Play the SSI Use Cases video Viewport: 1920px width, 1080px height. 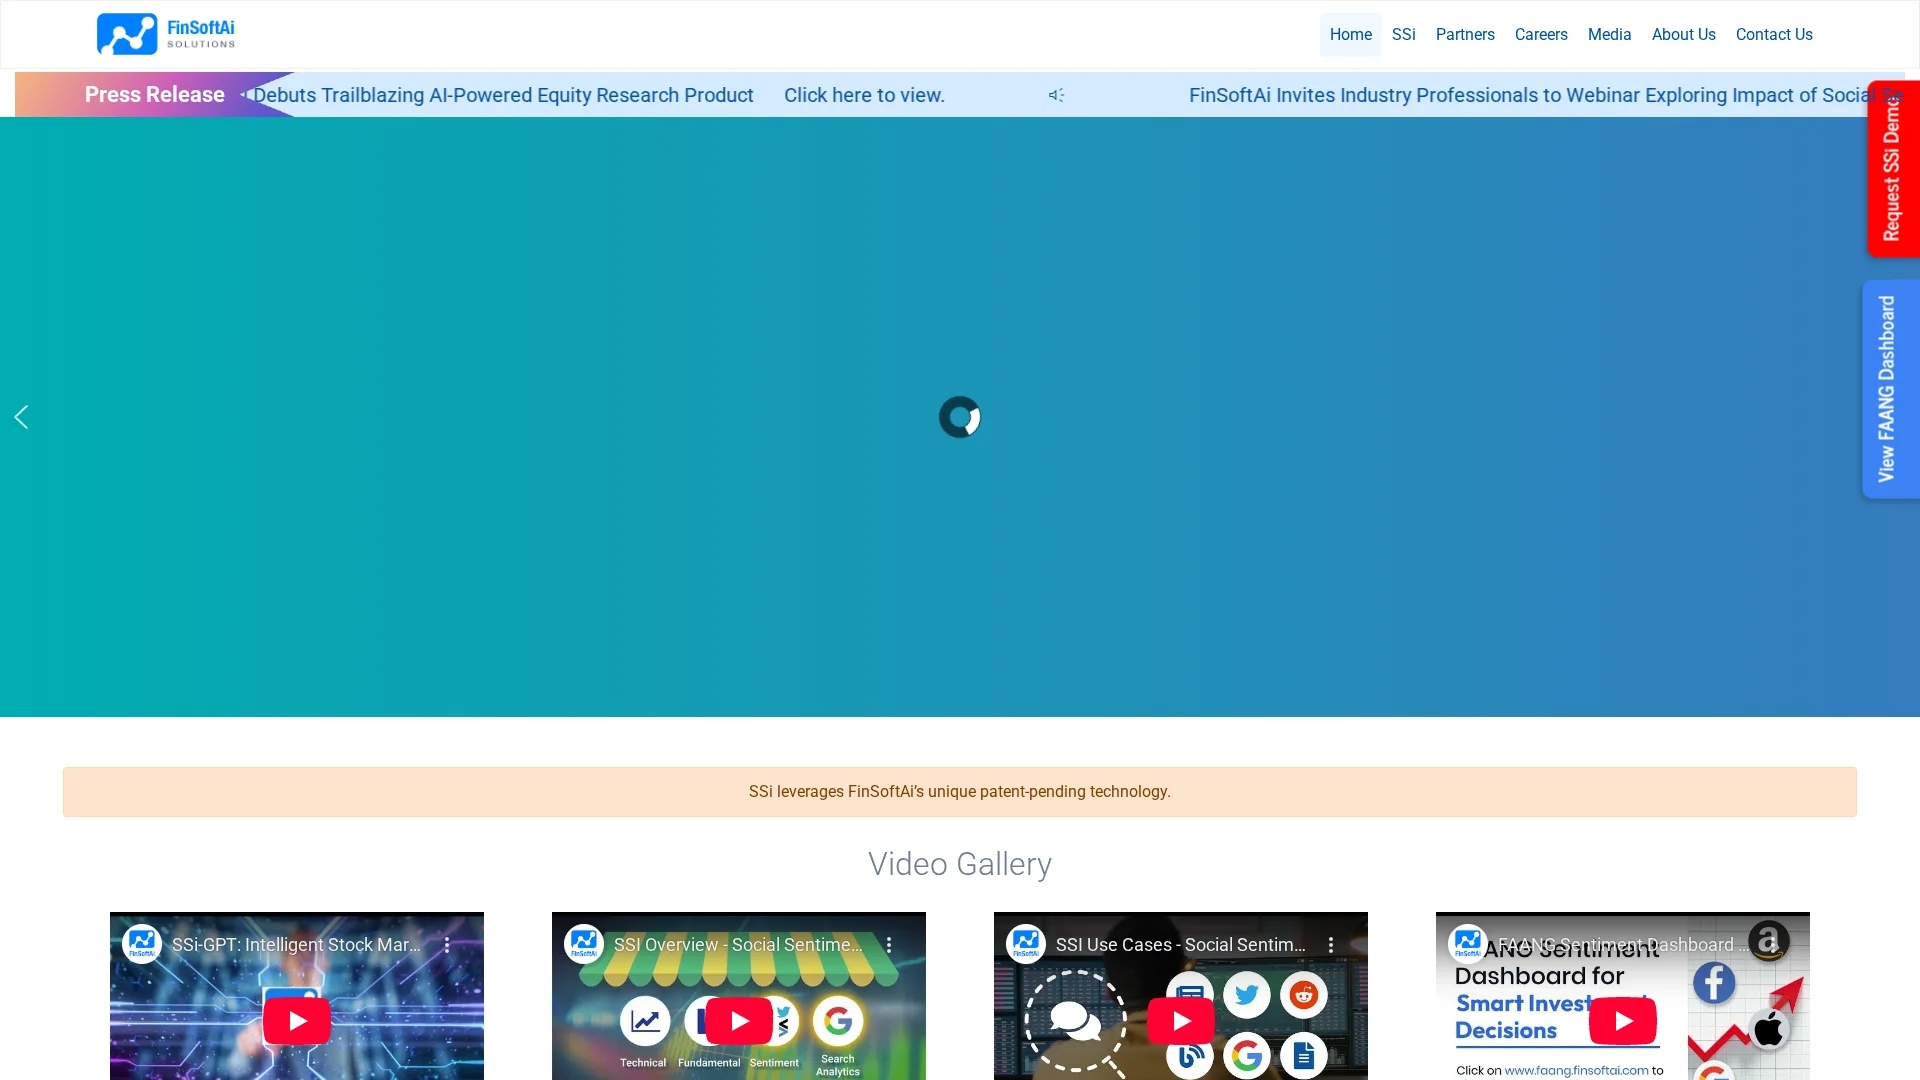click(x=1181, y=1021)
